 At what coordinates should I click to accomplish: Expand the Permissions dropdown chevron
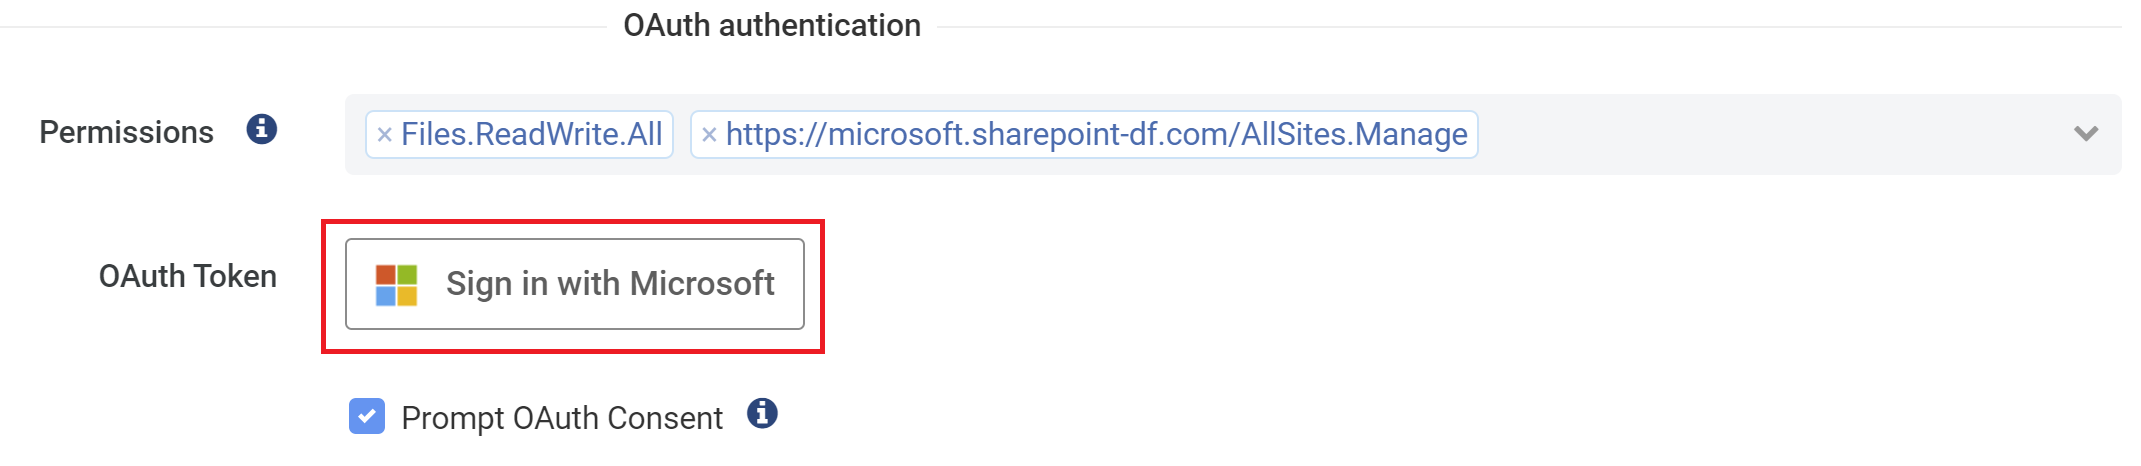tap(2085, 134)
